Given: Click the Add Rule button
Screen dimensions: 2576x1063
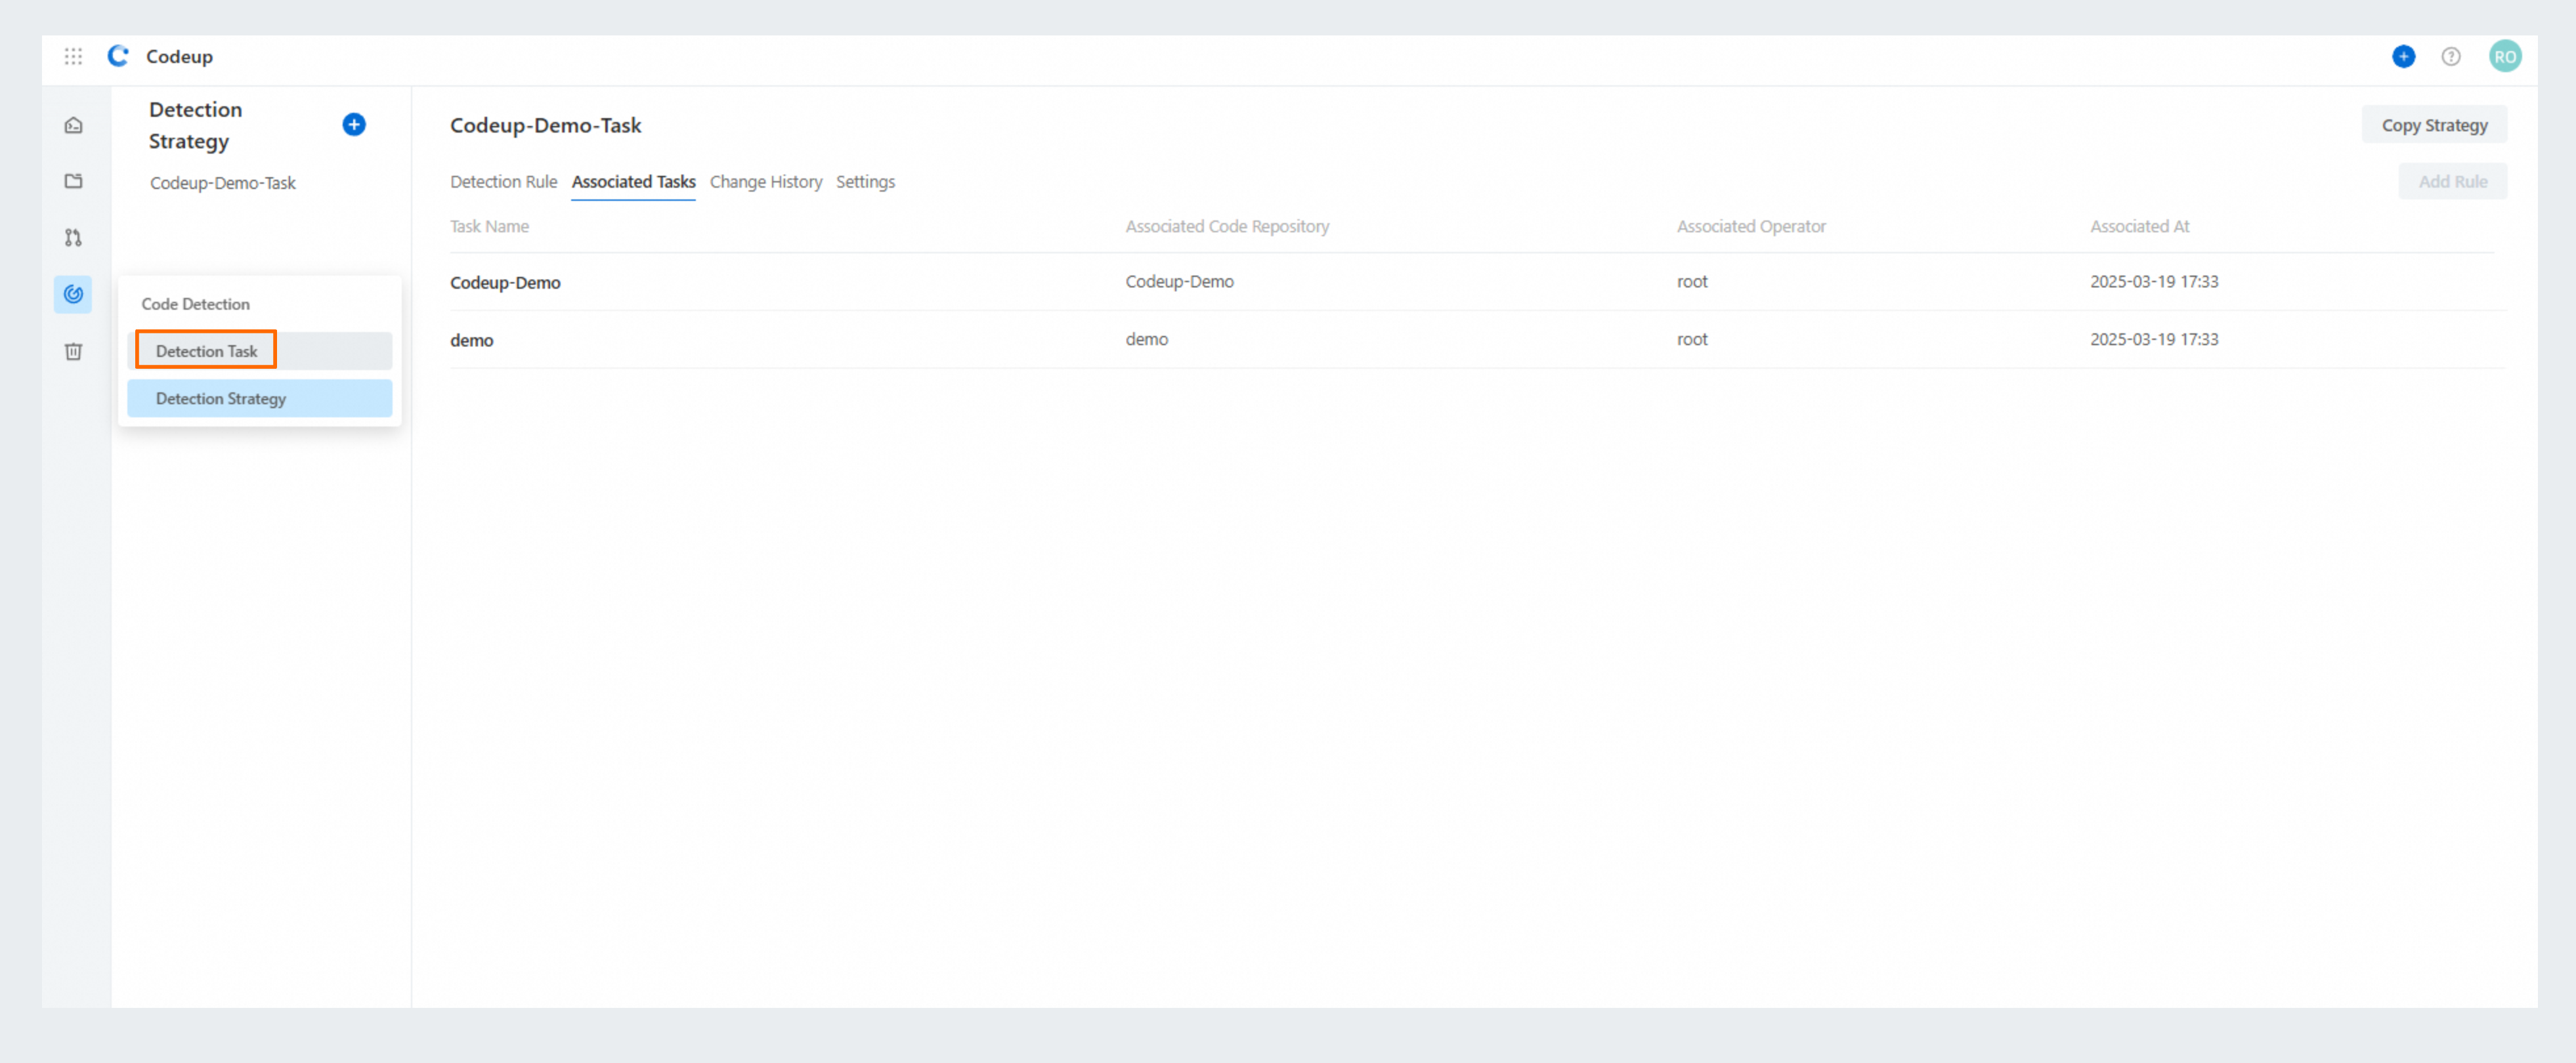Looking at the screenshot, I should click(x=2452, y=181).
